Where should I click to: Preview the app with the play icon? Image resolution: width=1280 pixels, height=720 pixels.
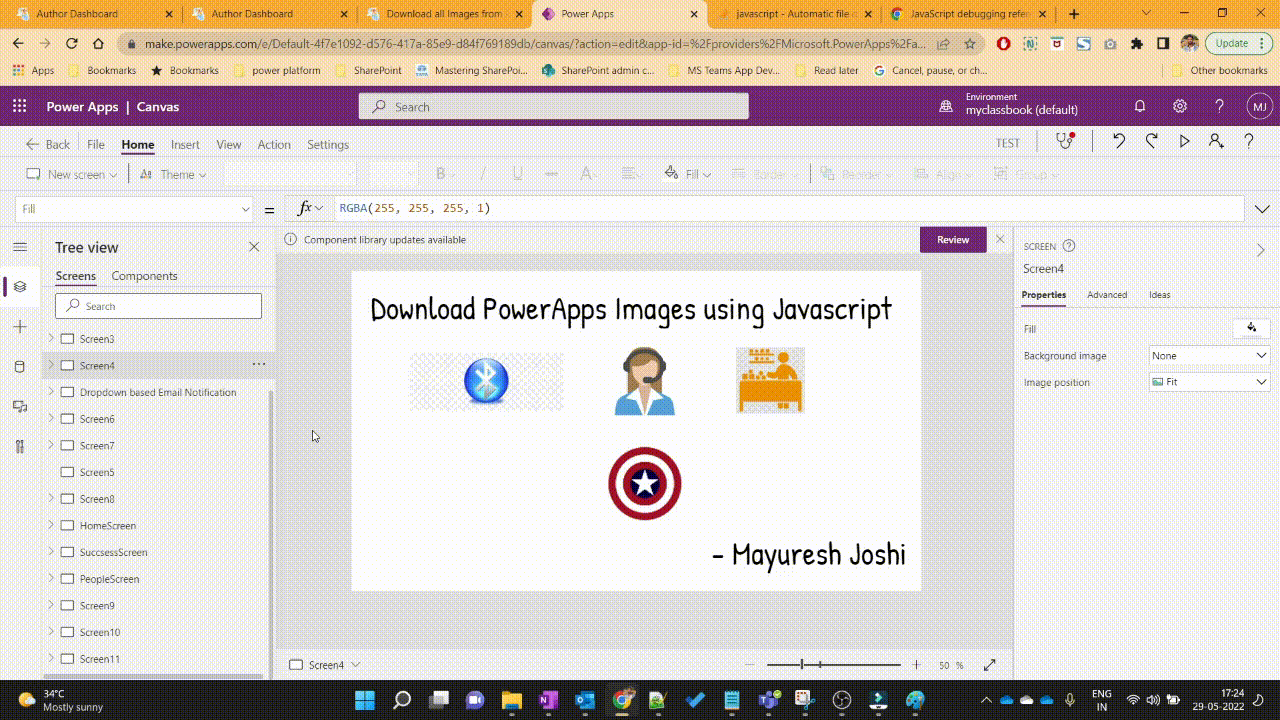pos(1184,142)
